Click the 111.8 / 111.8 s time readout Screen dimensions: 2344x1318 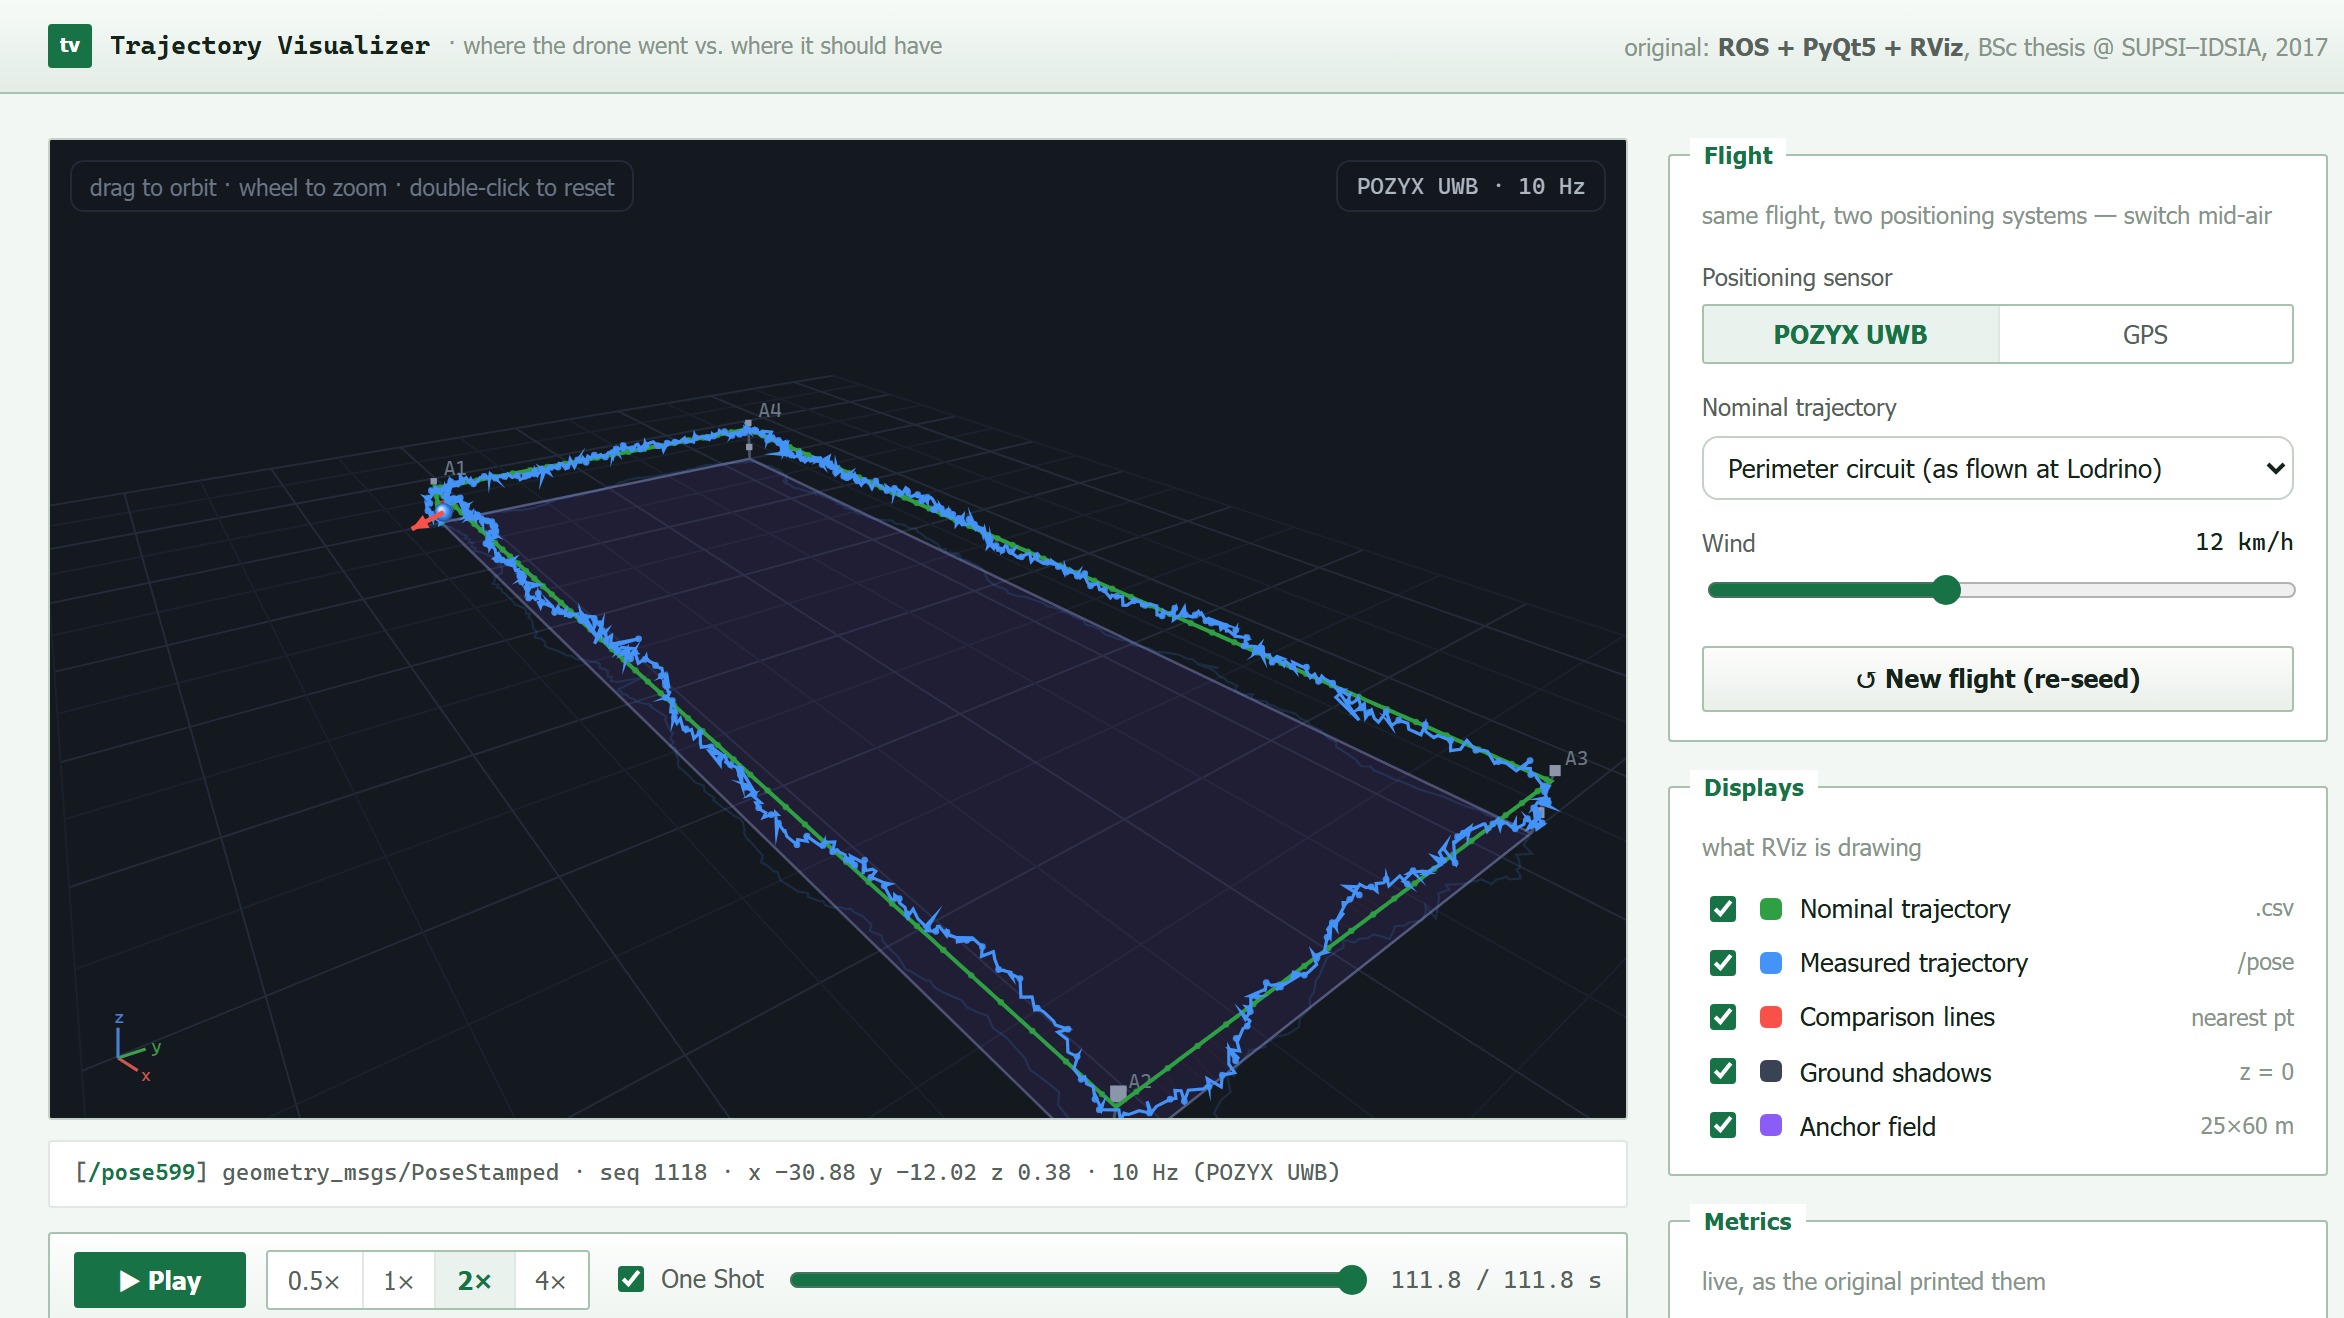click(x=1496, y=1280)
